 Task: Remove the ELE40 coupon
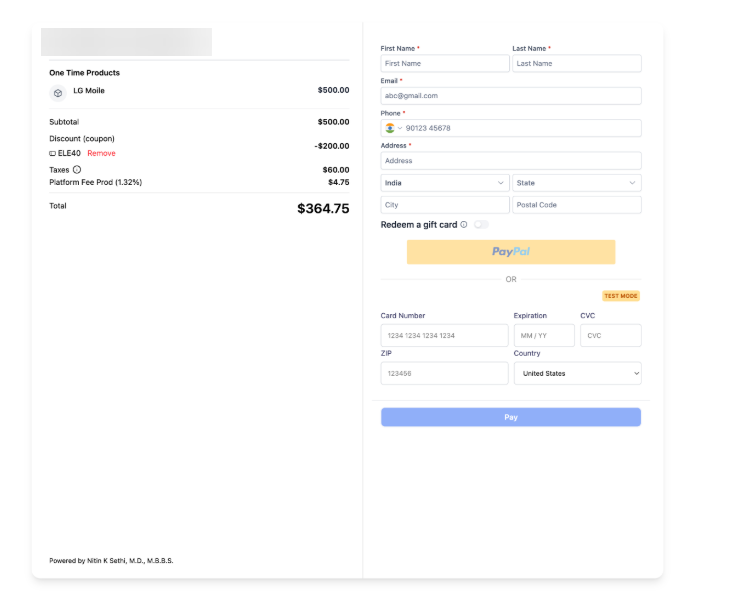point(101,153)
